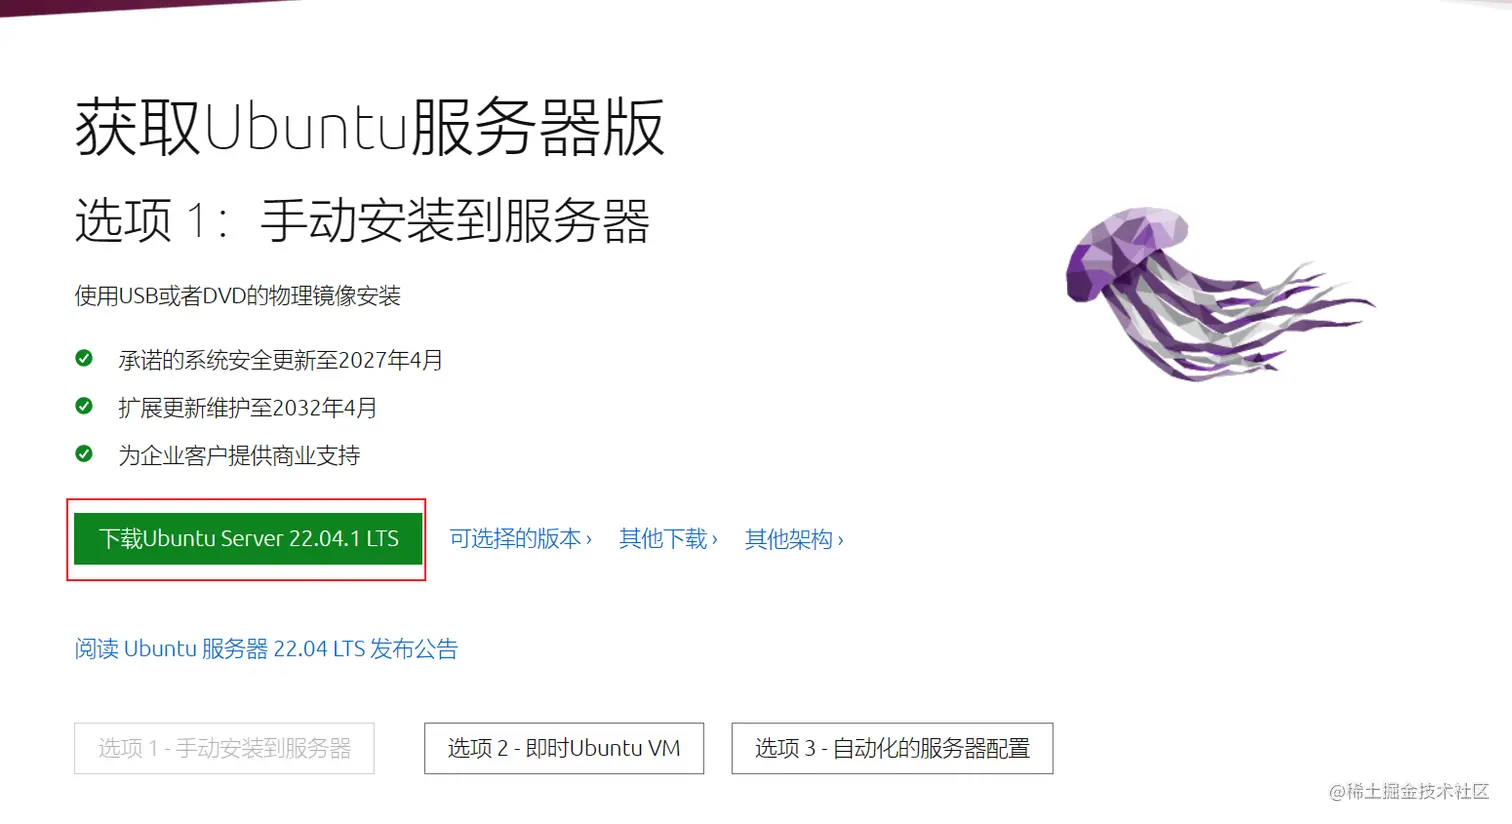Screen dimensions: 1512x824
Task: Click the chevron after 其他下载
Action: [715, 540]
